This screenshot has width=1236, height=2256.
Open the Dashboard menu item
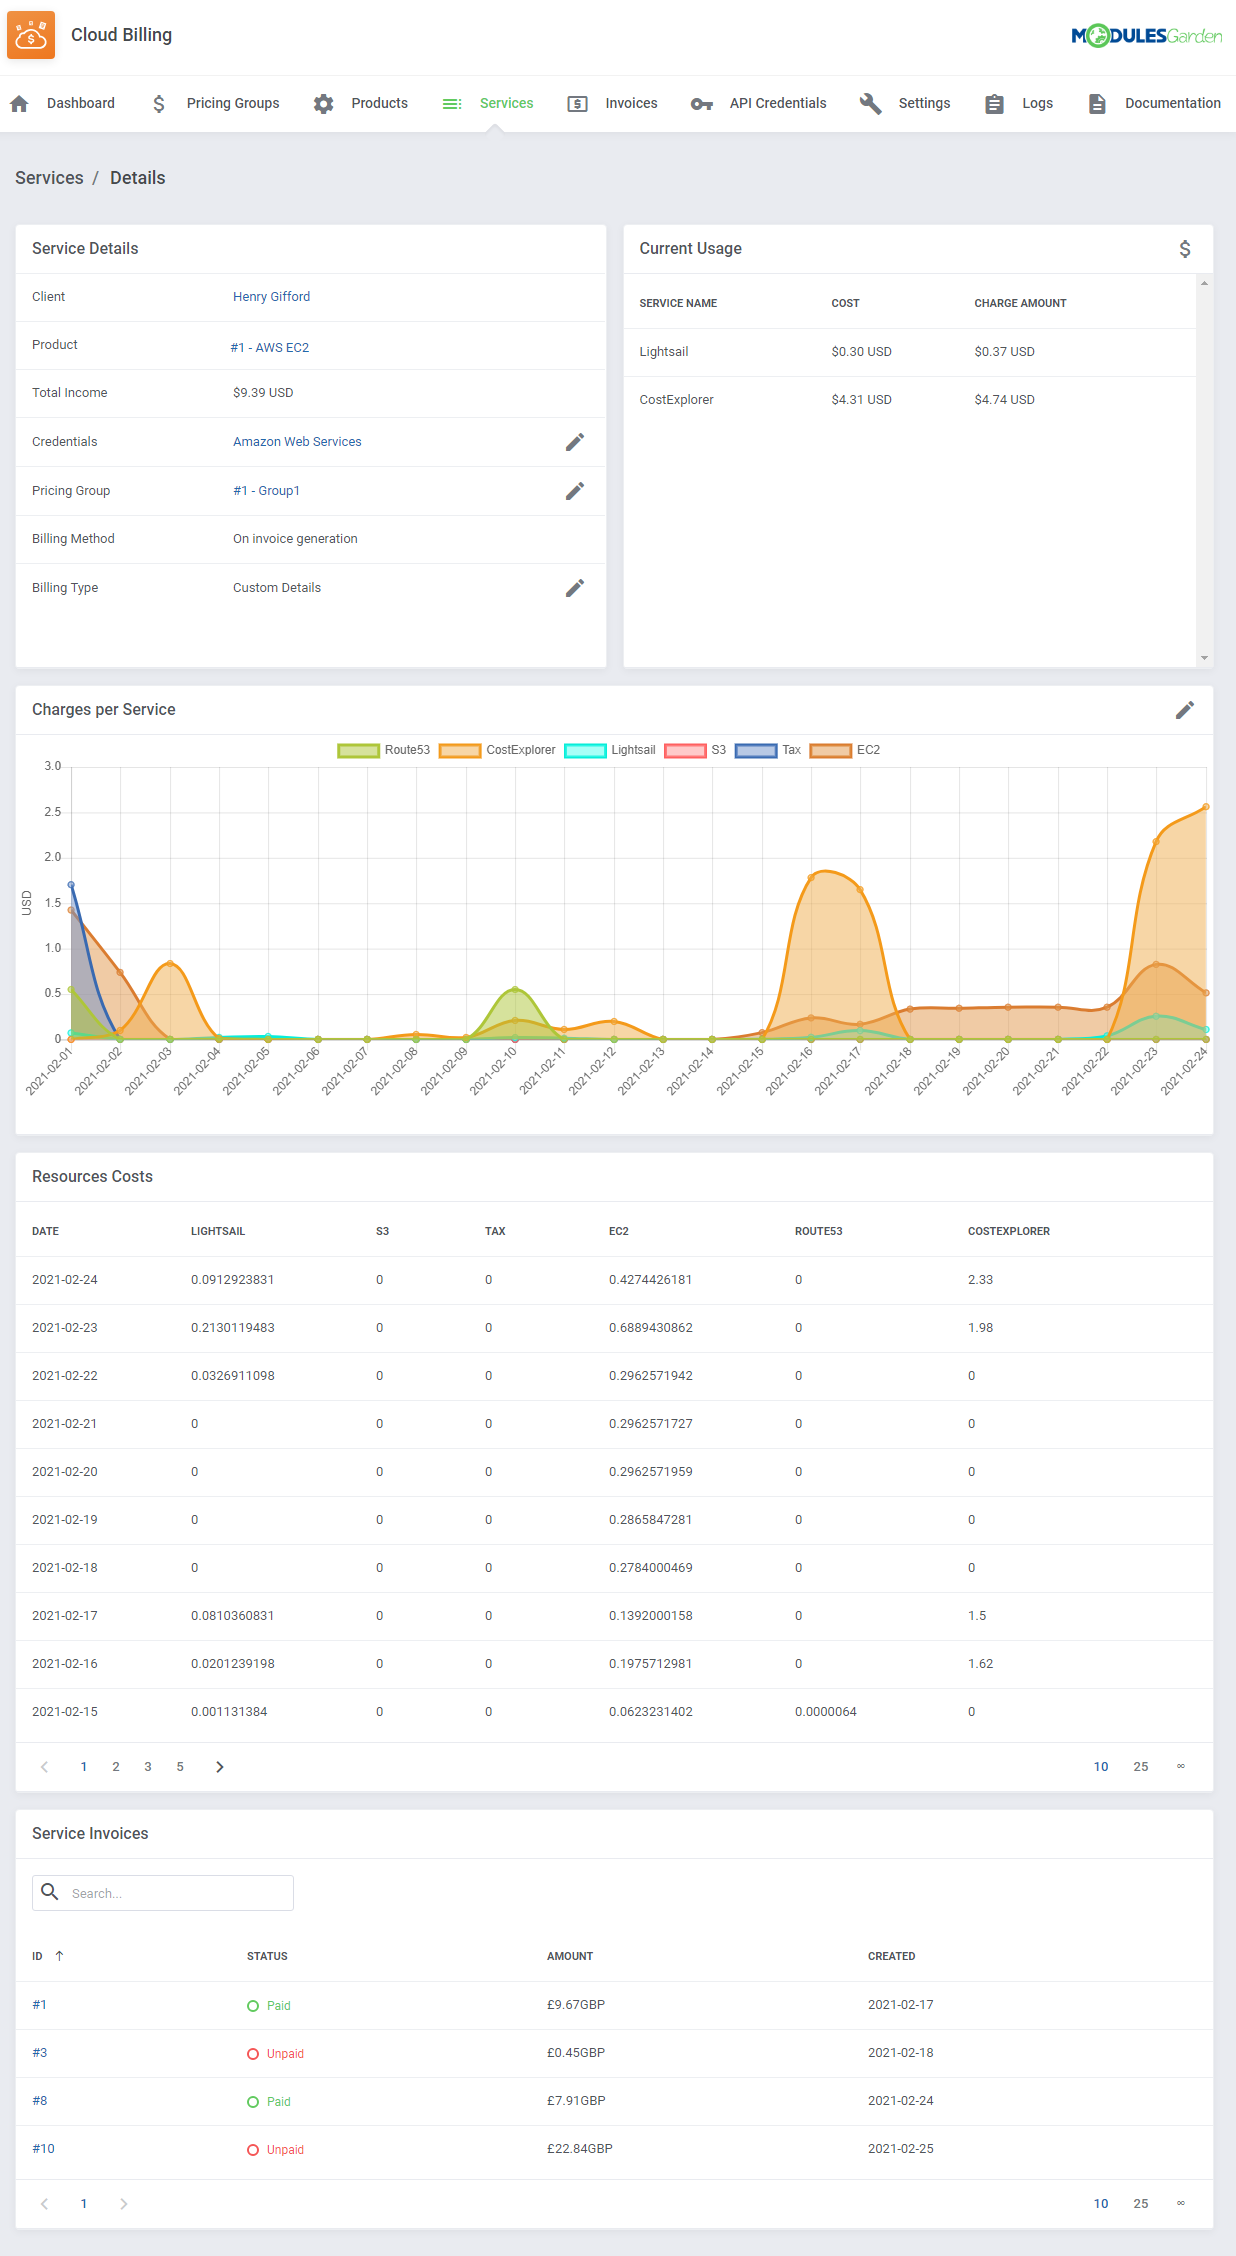[x=81, y=103]
